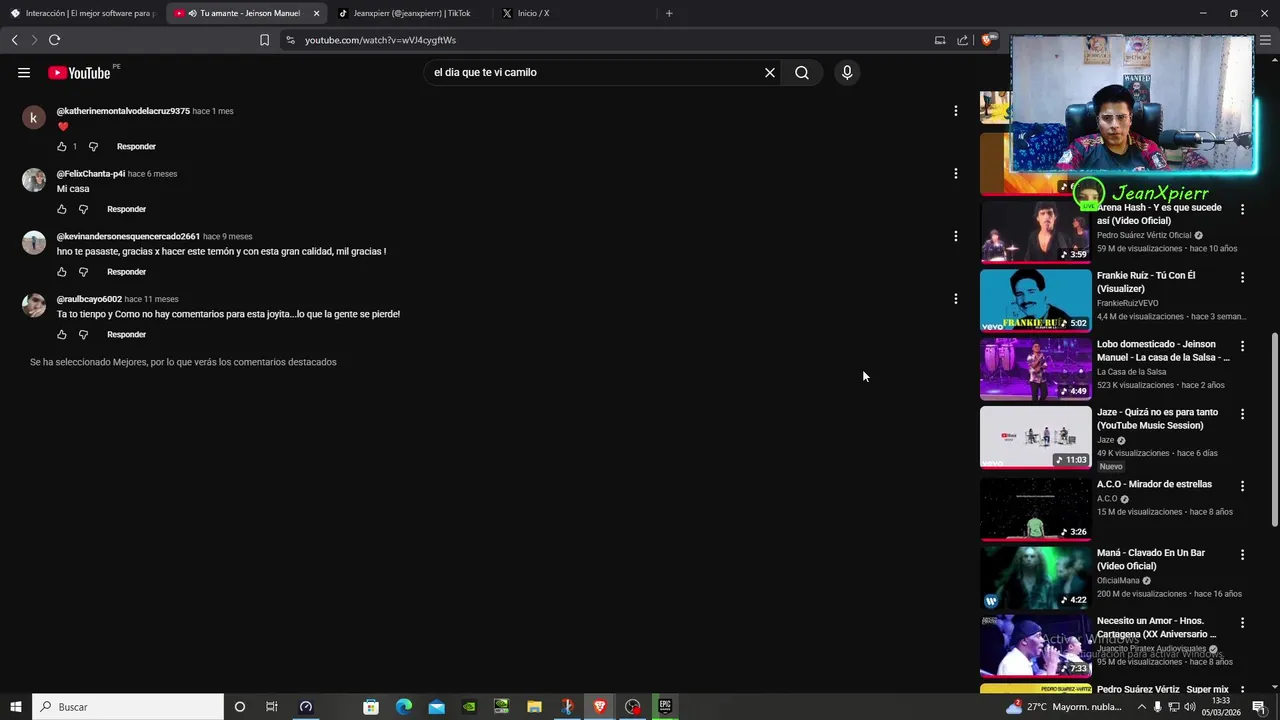Reply to kevinandersonesquencercado2661's comment

coord(126,272)
